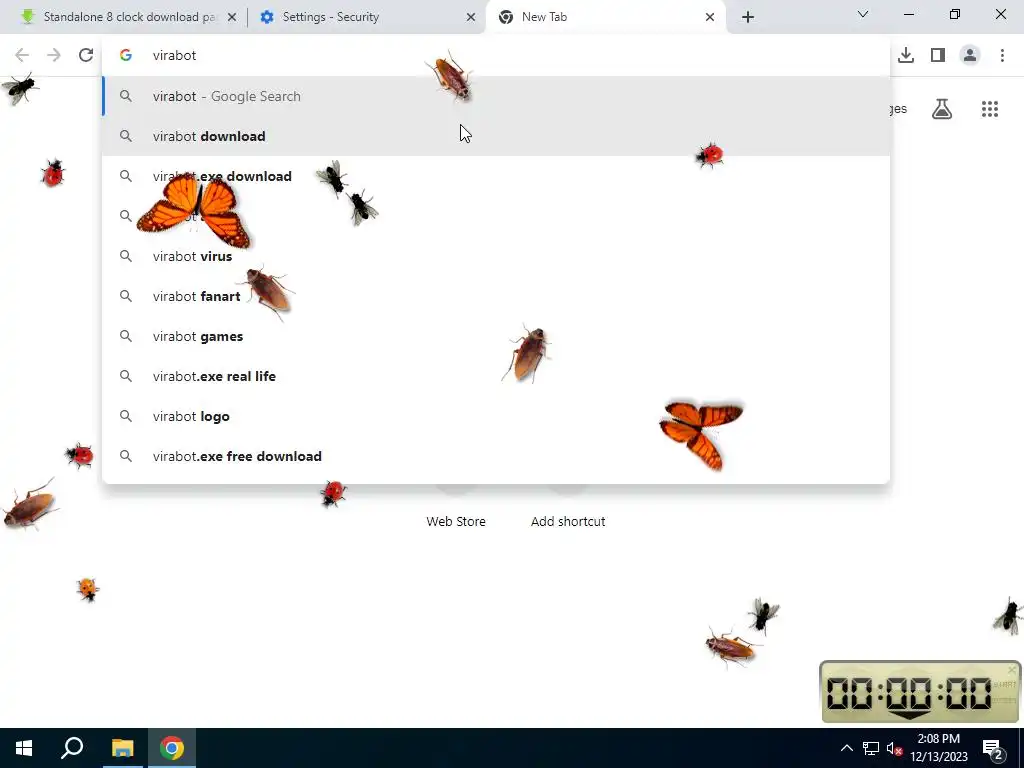Reload the page with the refresh icon
Viewport: 1024px width, 768px height.
pyautogui.click(x=86, y=55)
